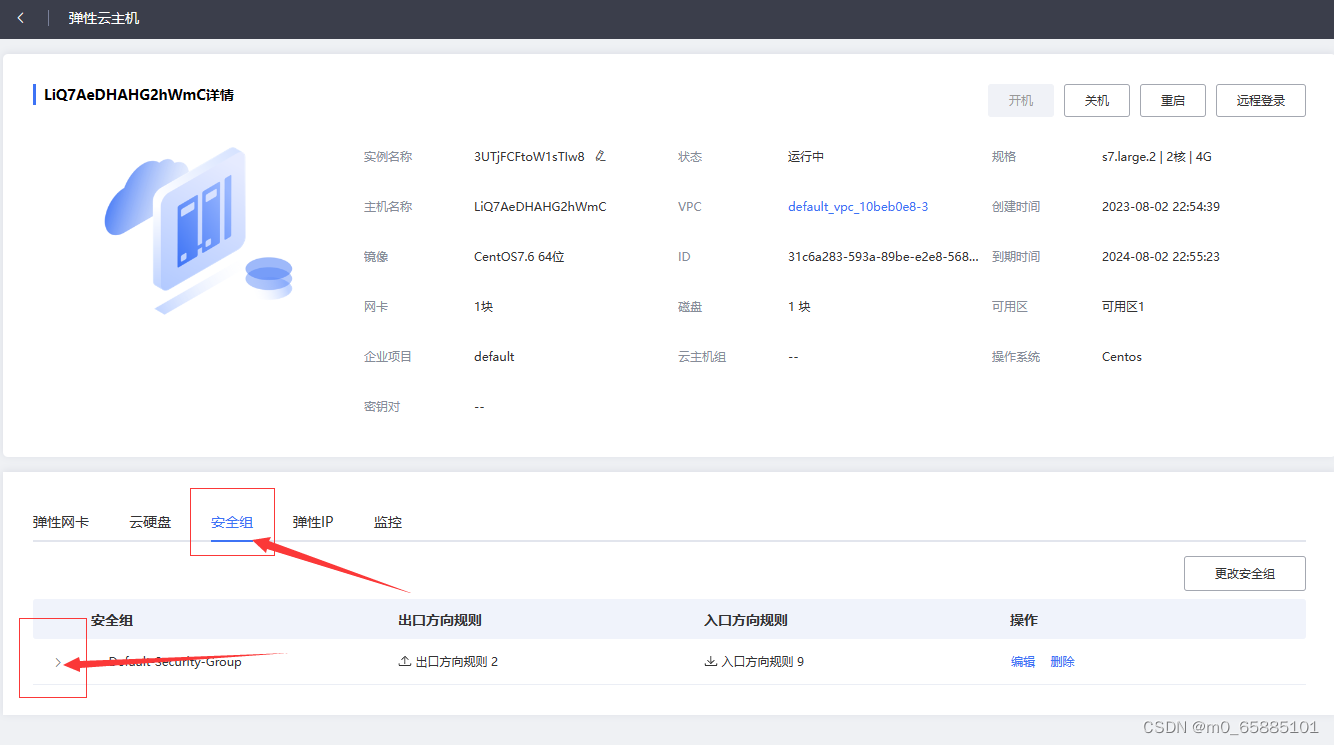Shut down with the 关机 button

(x=1097, y=101)
